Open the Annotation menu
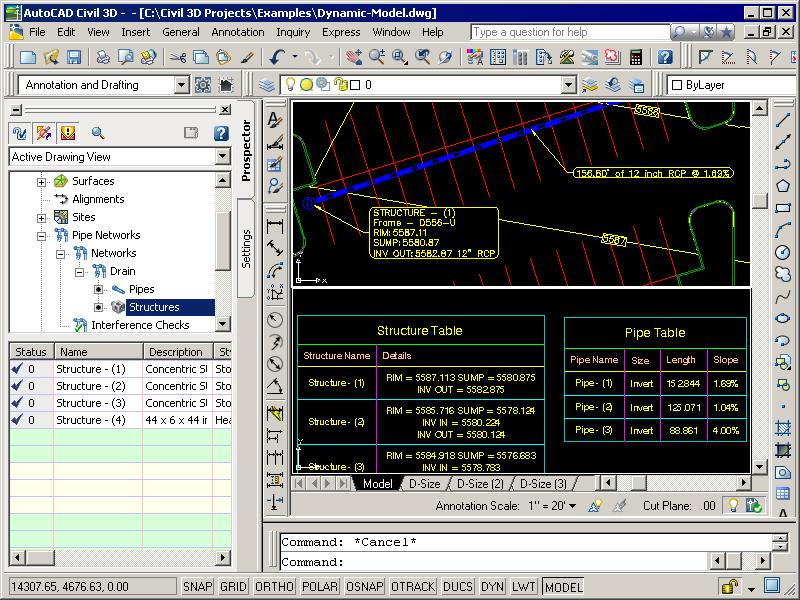 [238, 32]
